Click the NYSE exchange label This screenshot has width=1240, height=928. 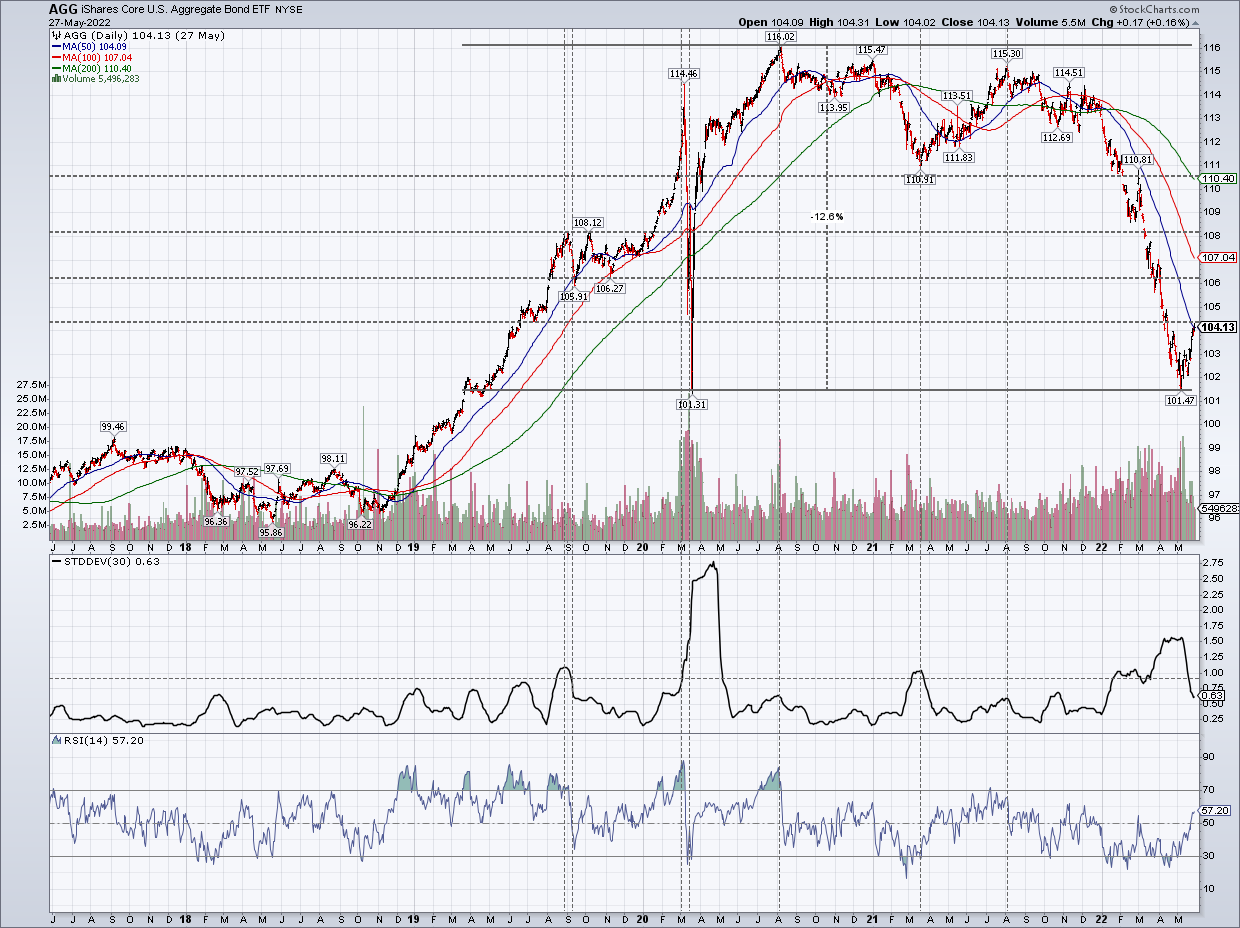point(290,9)
